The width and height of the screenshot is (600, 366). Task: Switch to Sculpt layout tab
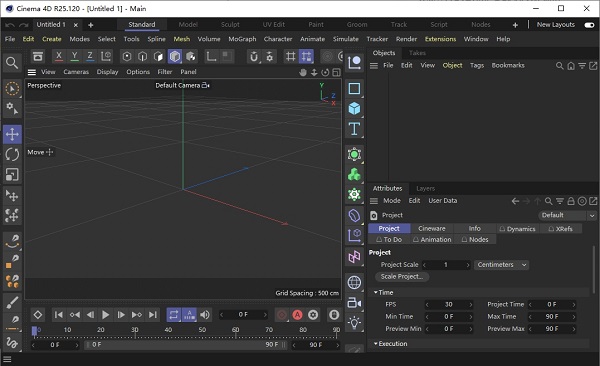pos(230,25)
